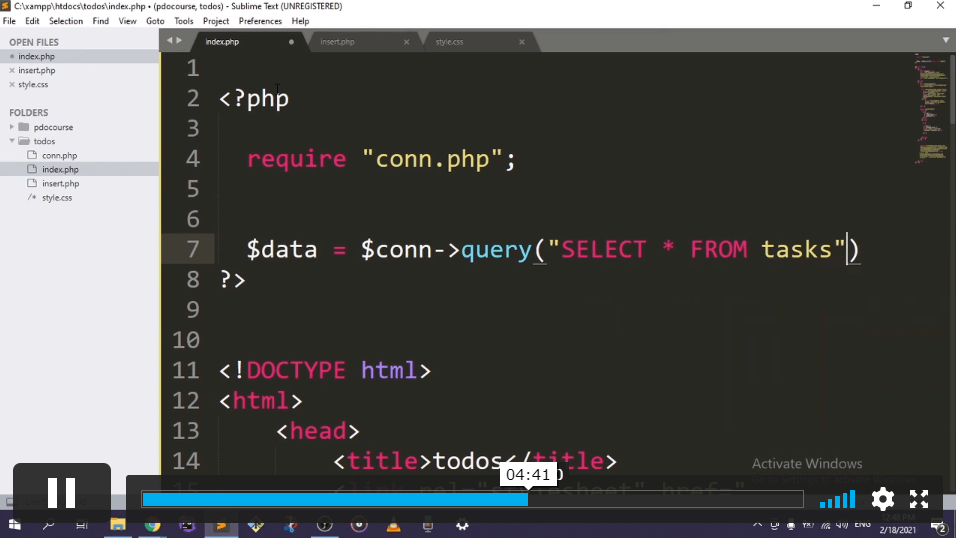Open the Selection menu
The width and height of the screenshot is (956, 538).
click(66, 21)
